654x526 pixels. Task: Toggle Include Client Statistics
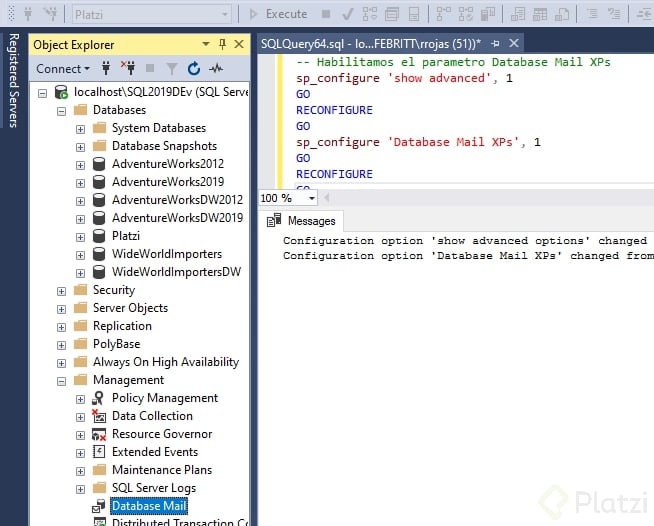488,14
